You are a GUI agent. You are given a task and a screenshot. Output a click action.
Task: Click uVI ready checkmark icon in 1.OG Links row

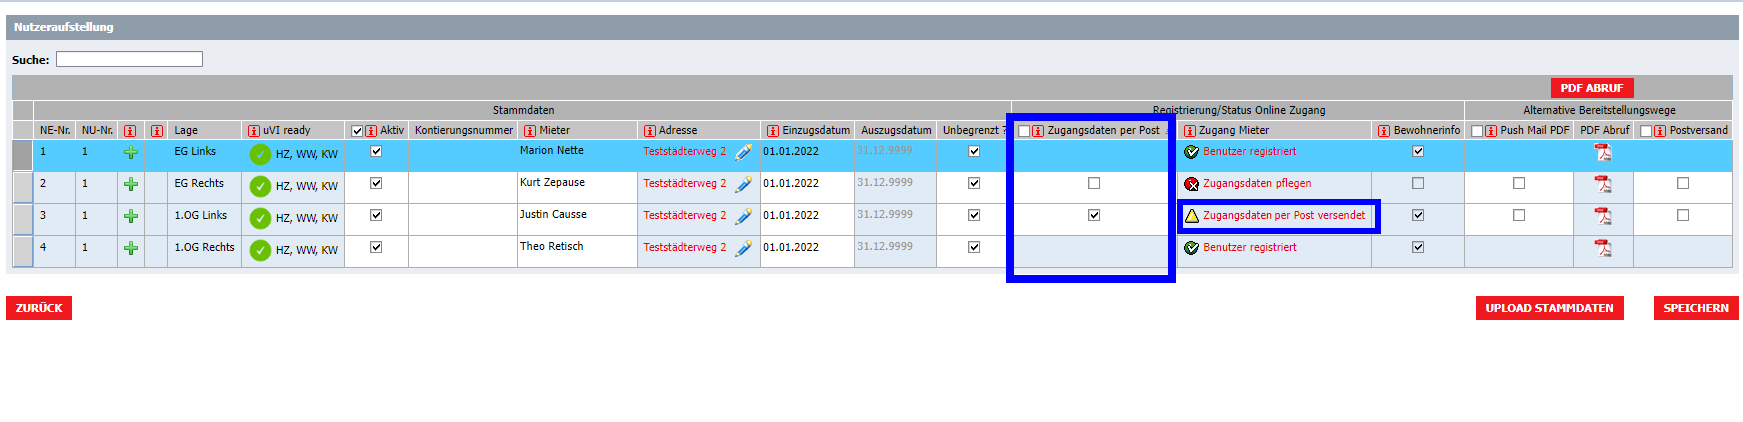[260, 218]
